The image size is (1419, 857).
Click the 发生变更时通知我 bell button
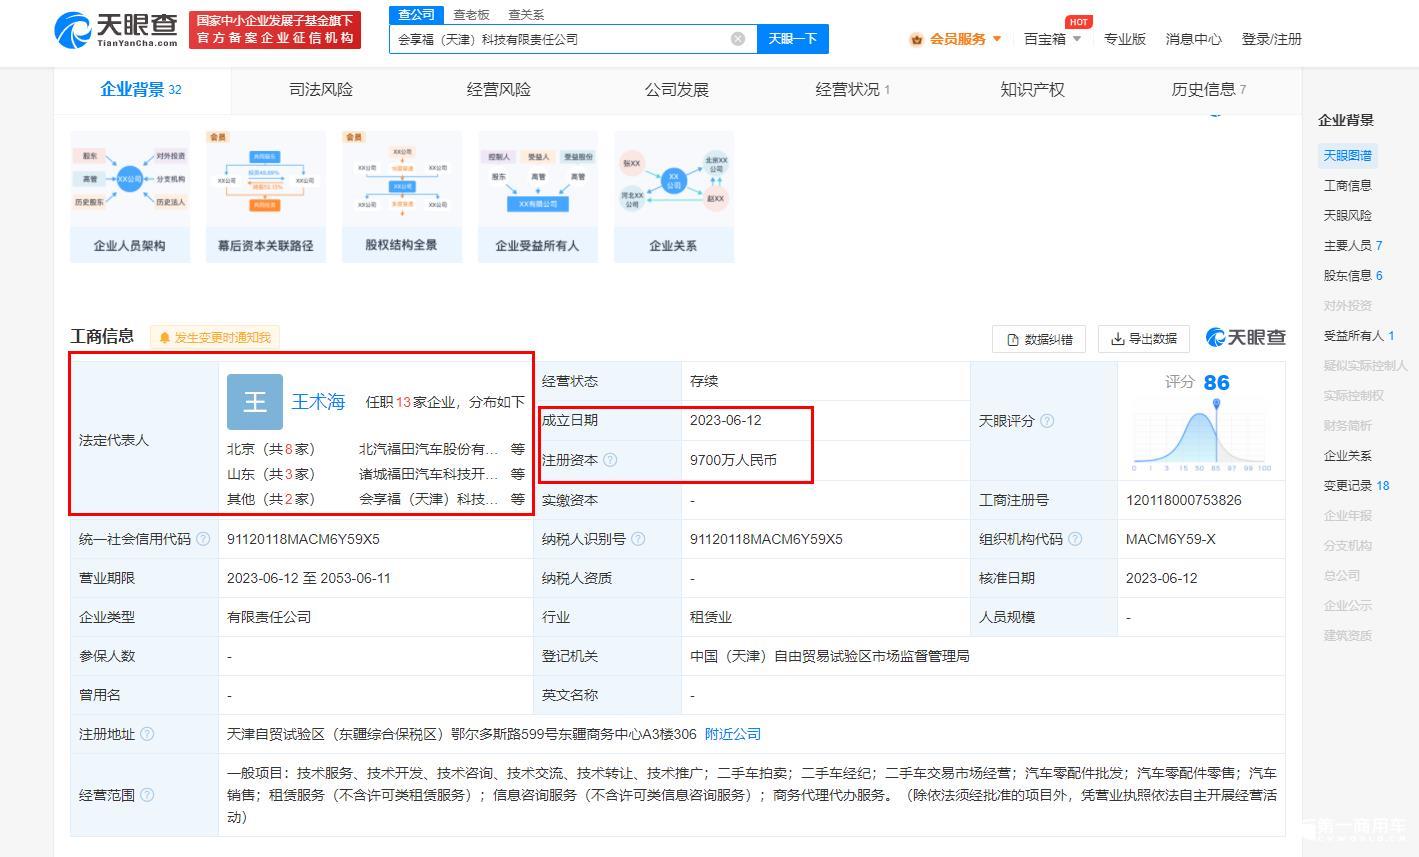(x=214, y=338)
